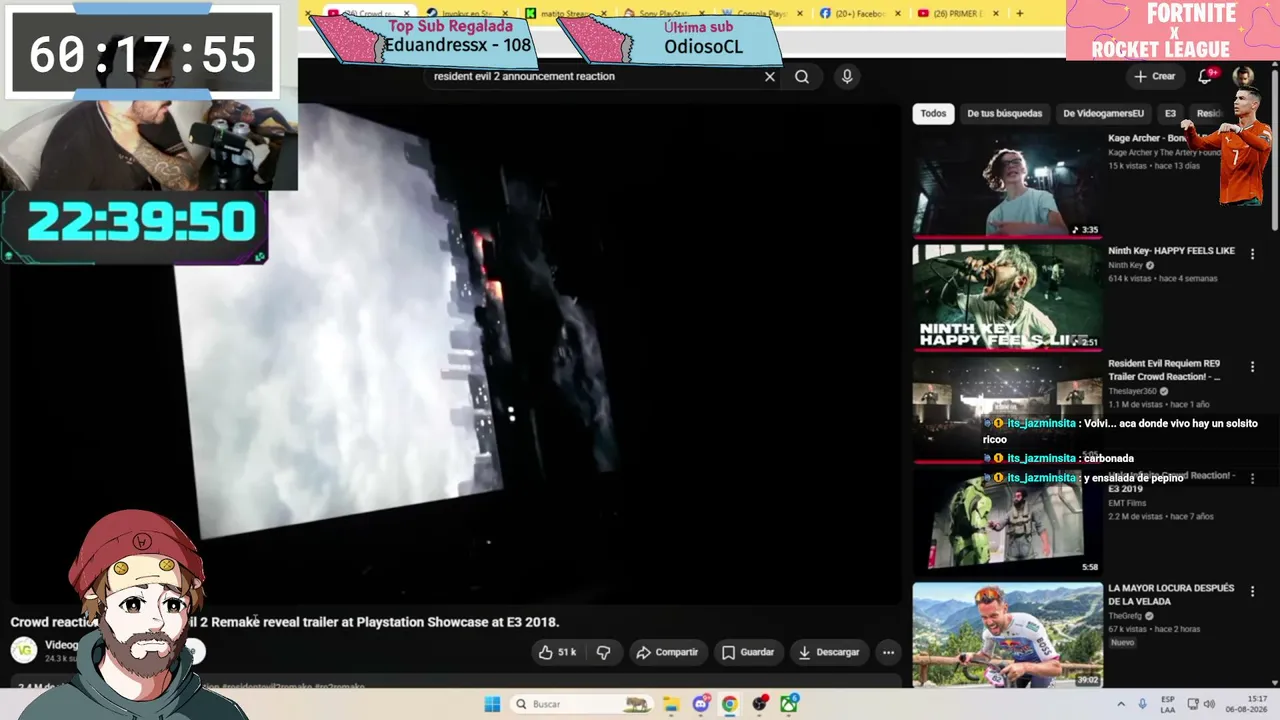1280x720 pixels.
Task: Close the Kick matito Stream tab
Action: [x=604, y=13]
